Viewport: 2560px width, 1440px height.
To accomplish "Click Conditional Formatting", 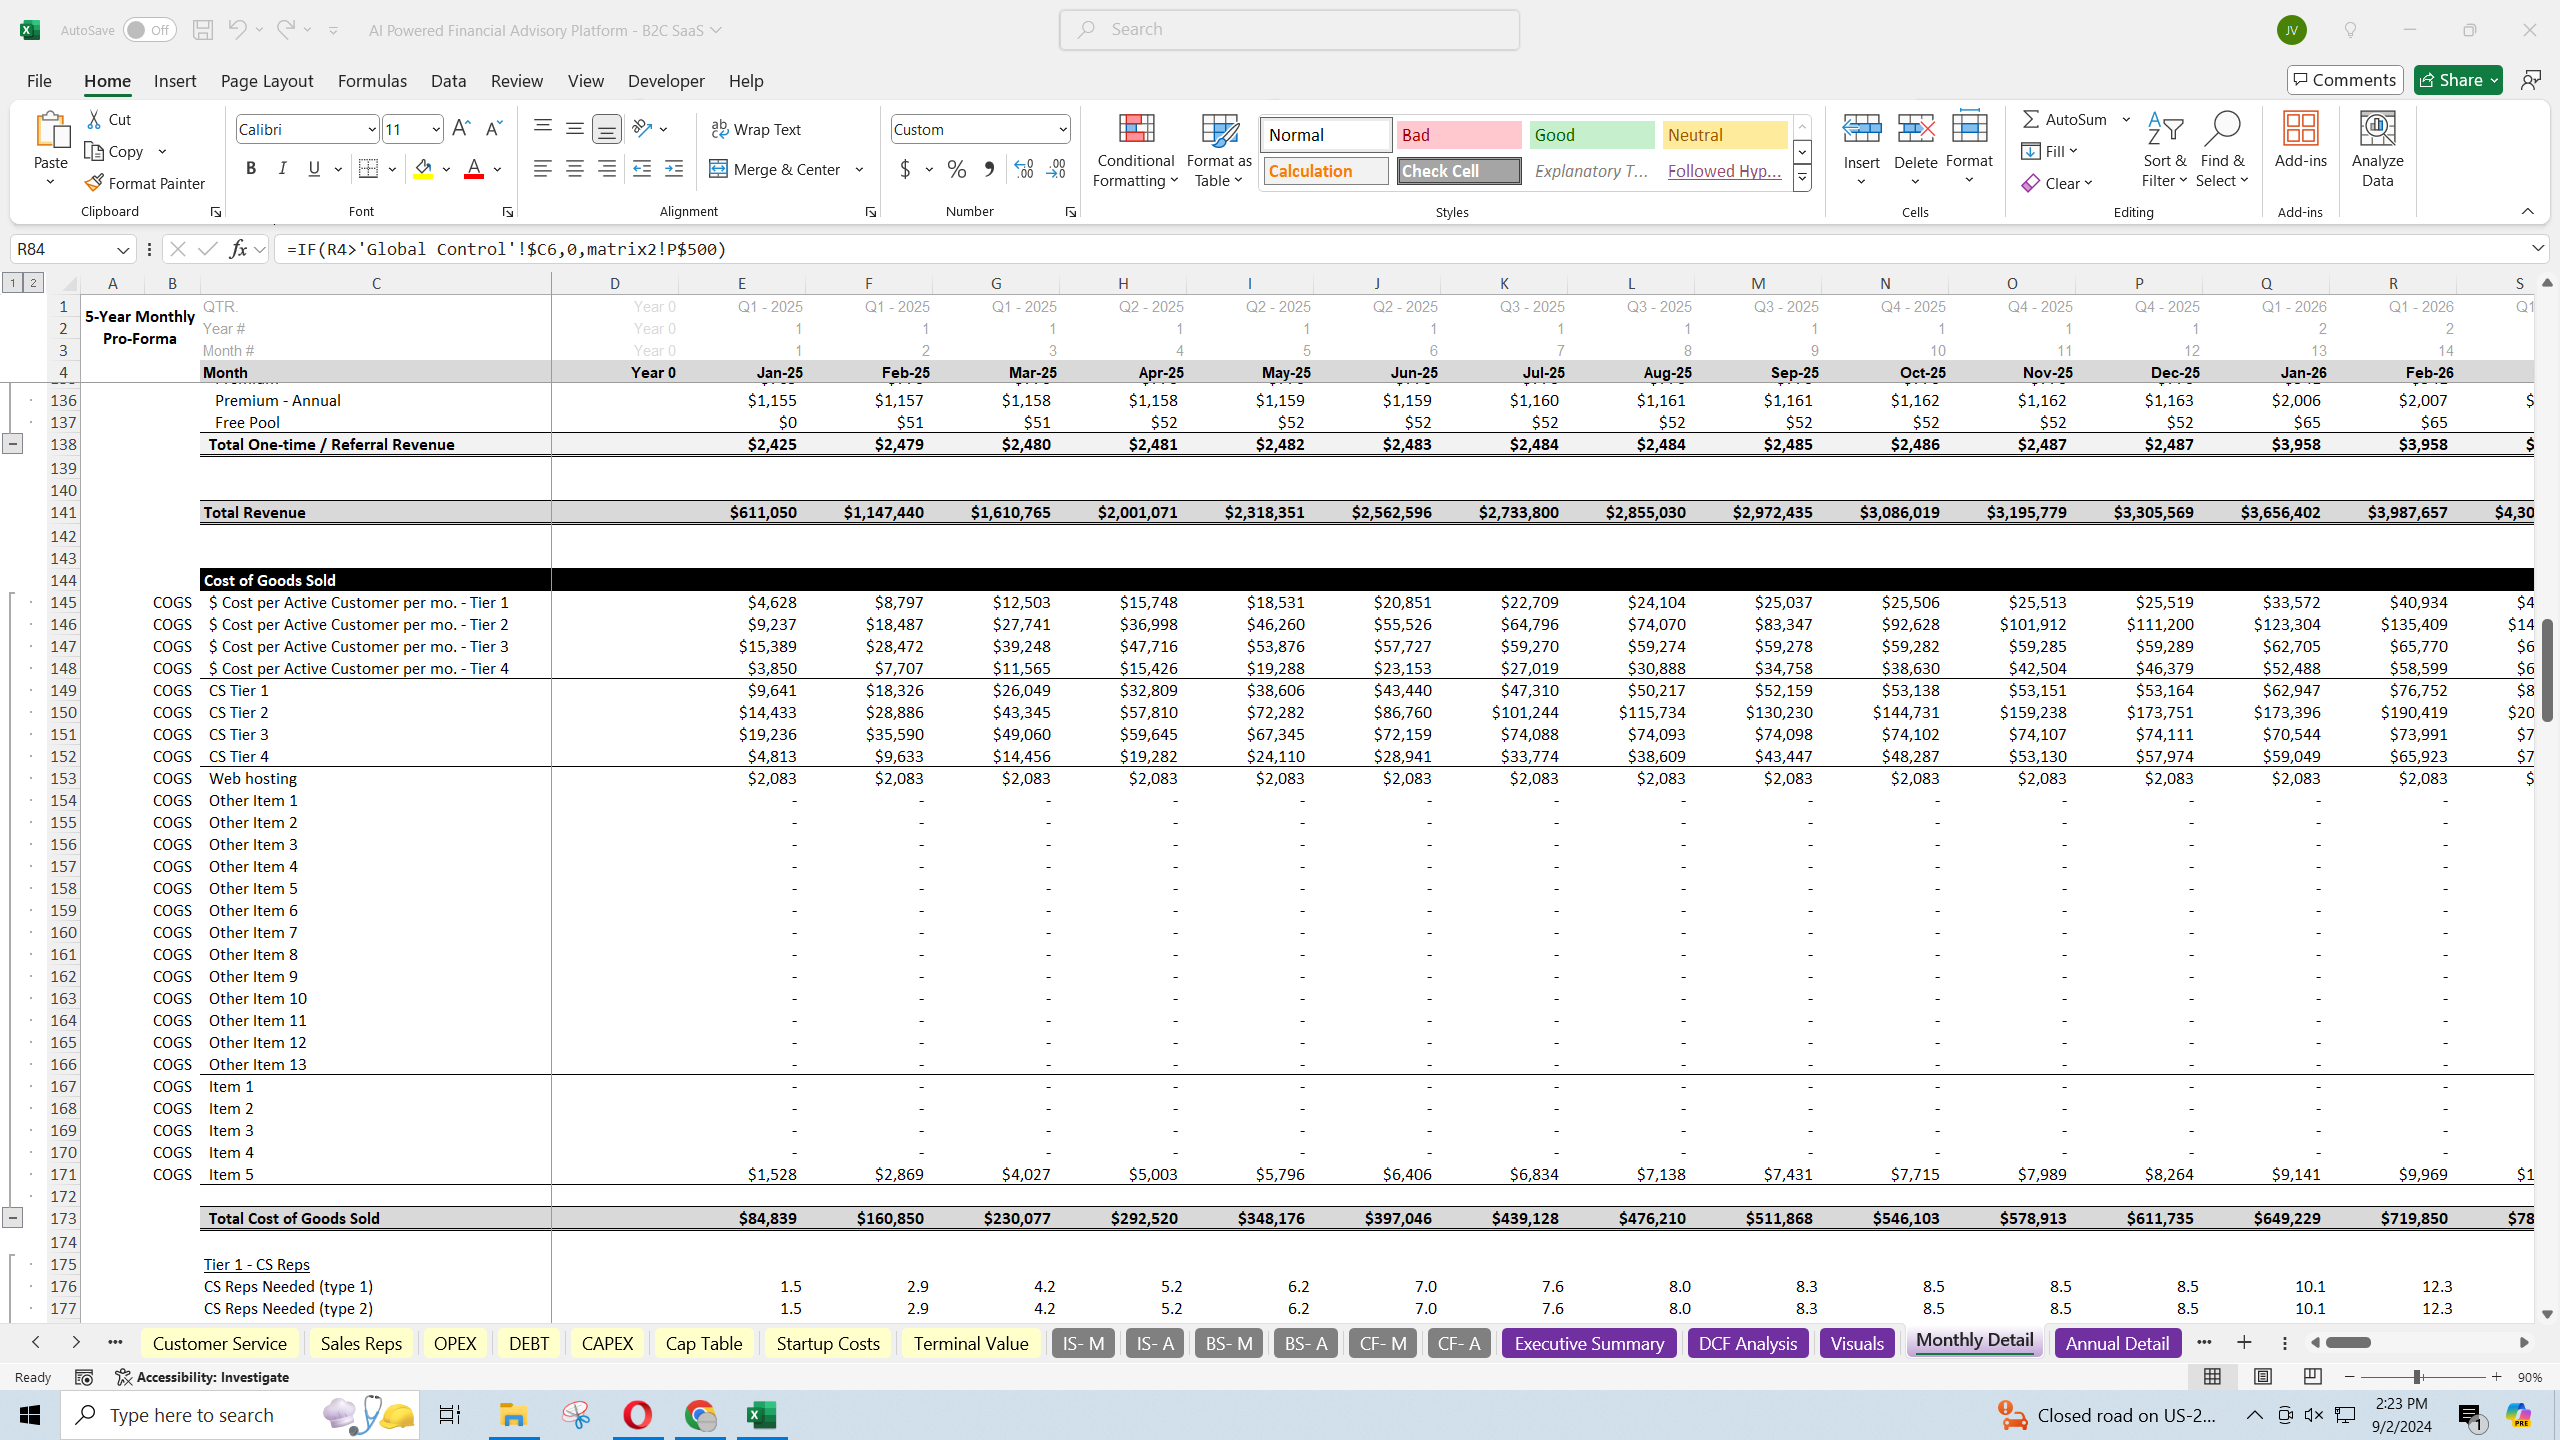I will pyautogui.click(x=1135, y=150).
